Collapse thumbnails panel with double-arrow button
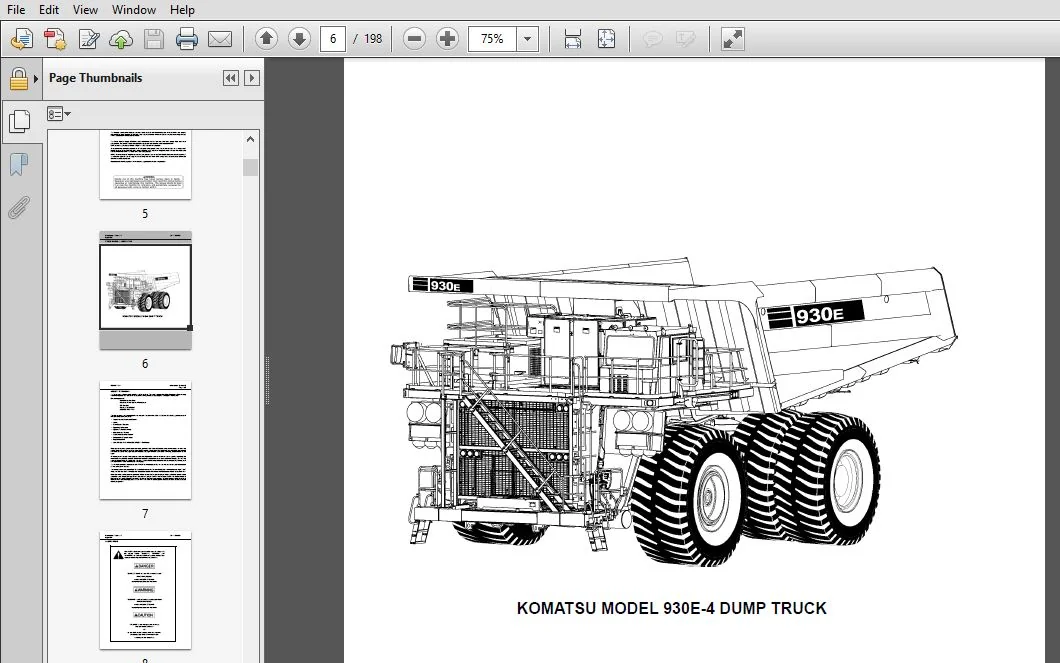This screenshot has width=1060, height=663. 231,78
